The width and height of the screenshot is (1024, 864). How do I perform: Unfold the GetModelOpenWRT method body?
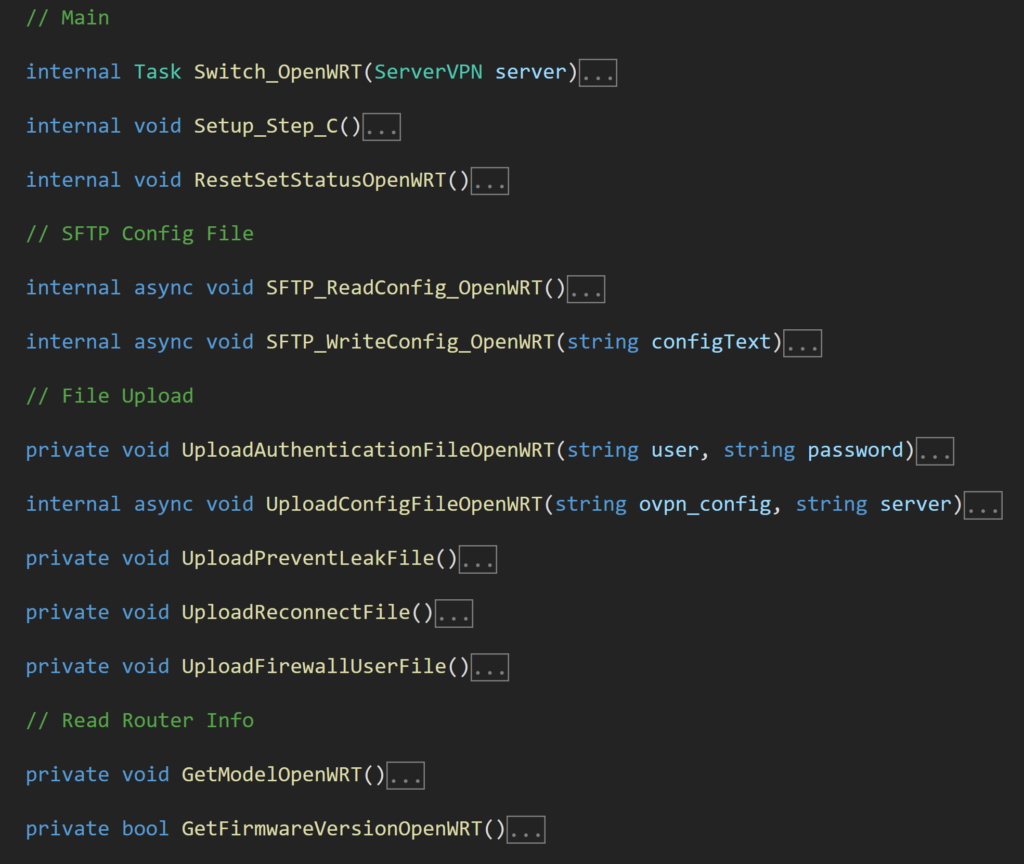tap(406, 775)
